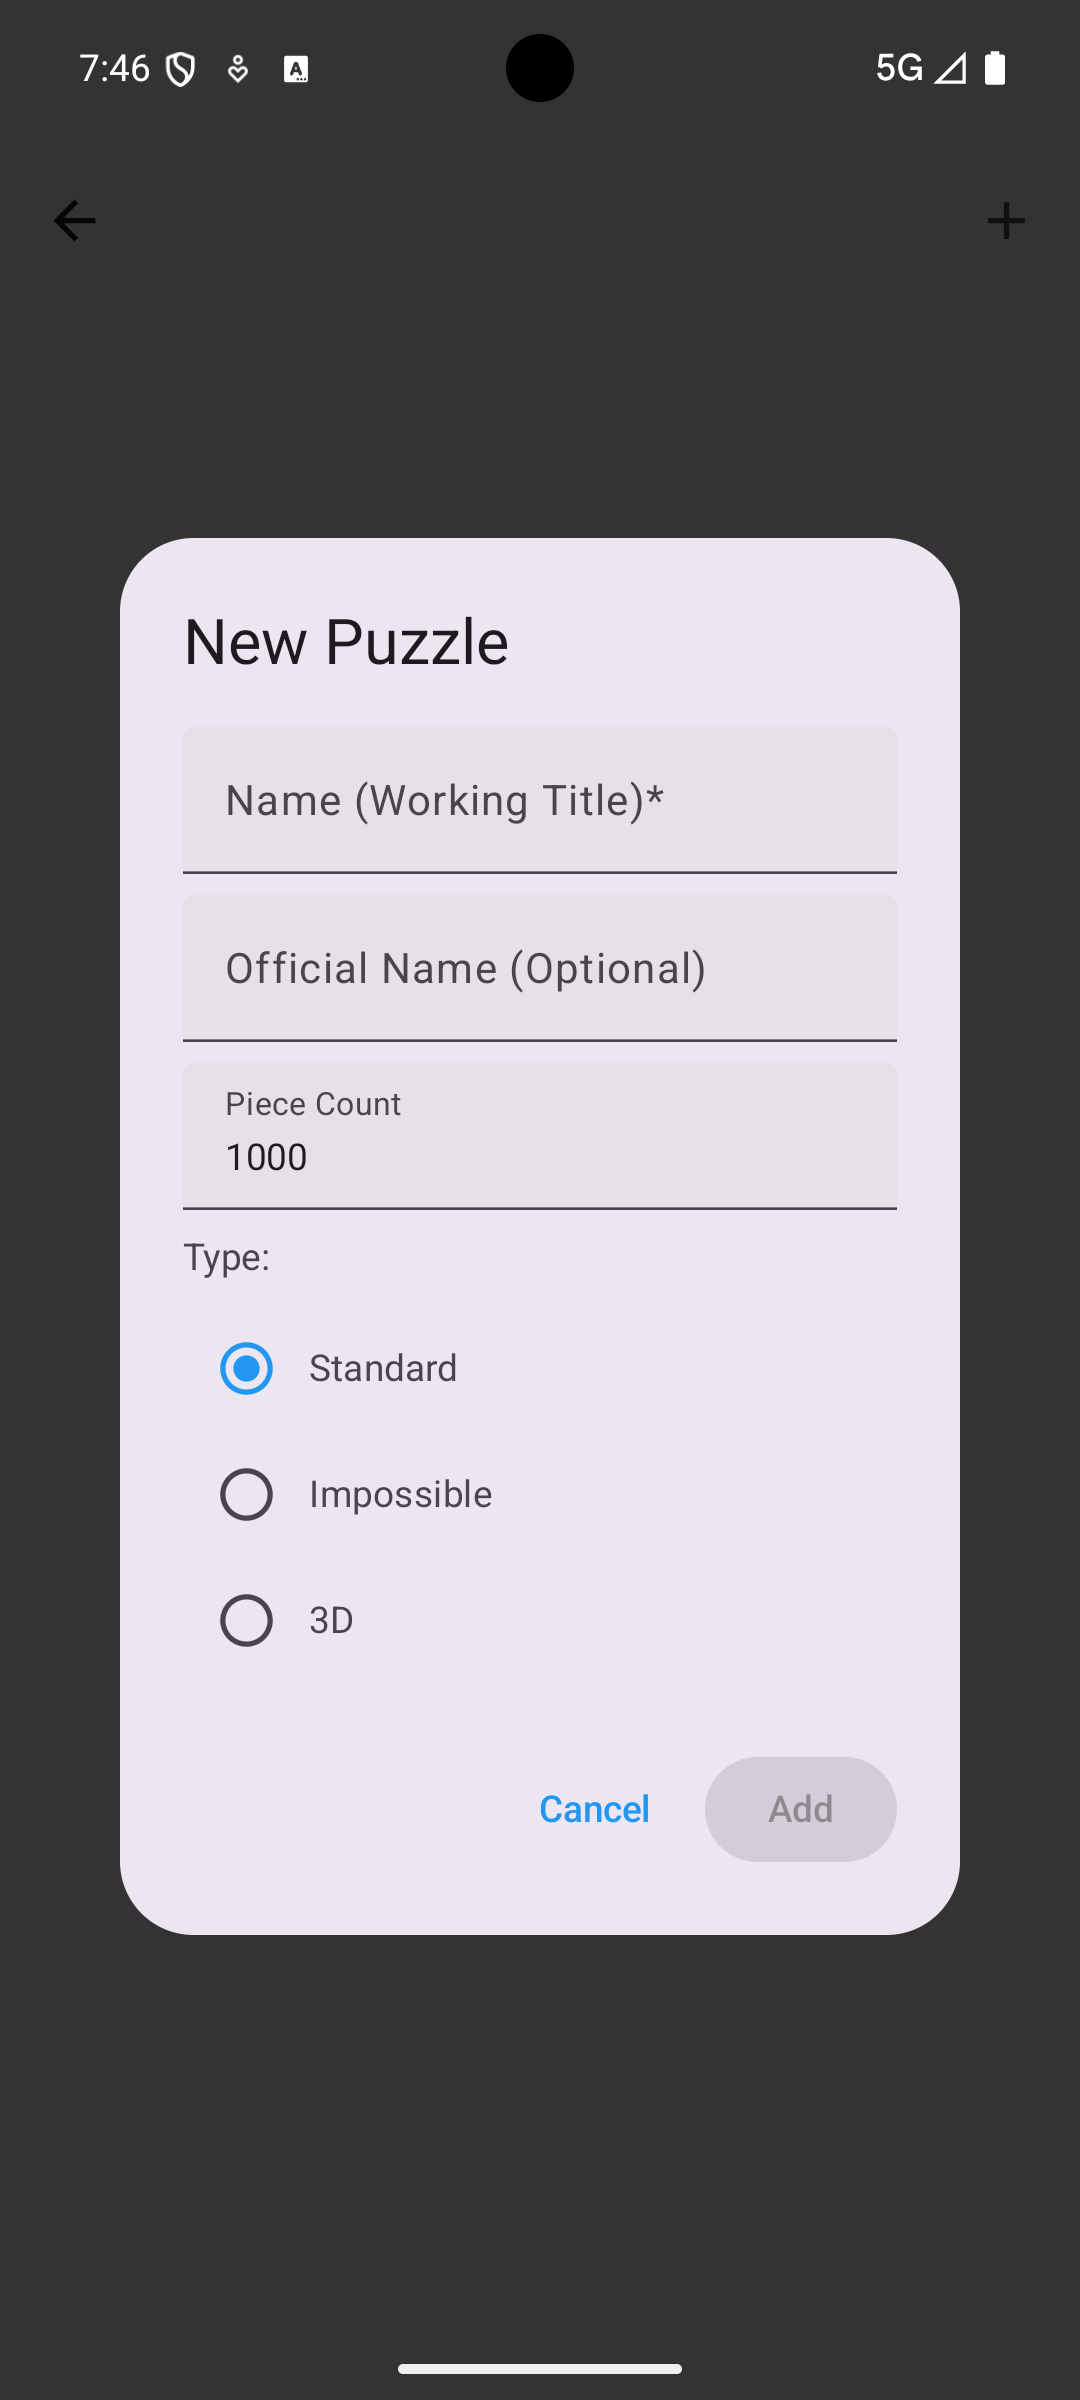Viewport: 1080px width, 2400px height.
Task: Select the Standard radio button
Action: tap(246, 1368)
